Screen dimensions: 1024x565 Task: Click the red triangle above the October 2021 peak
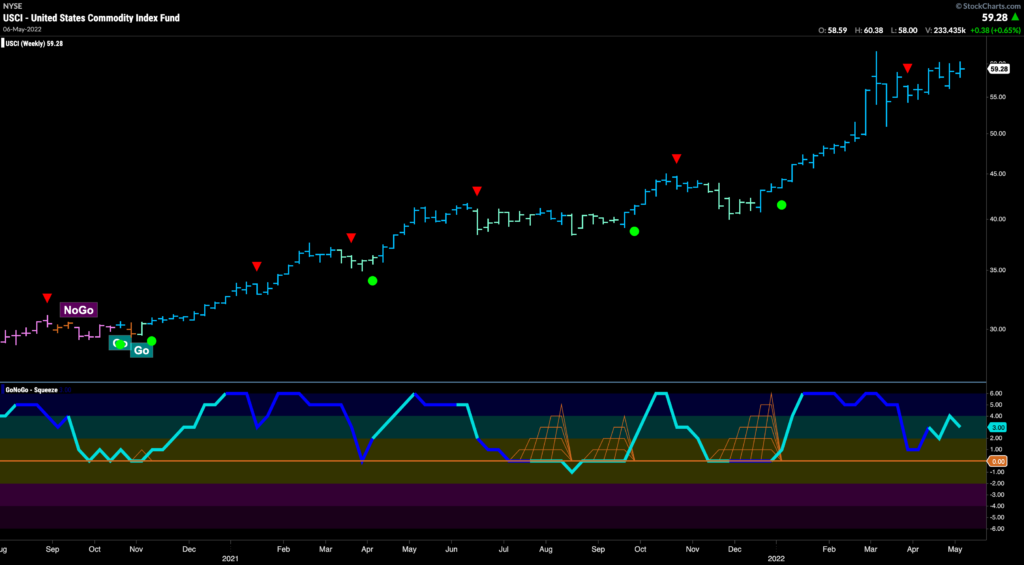pos(677,159)
